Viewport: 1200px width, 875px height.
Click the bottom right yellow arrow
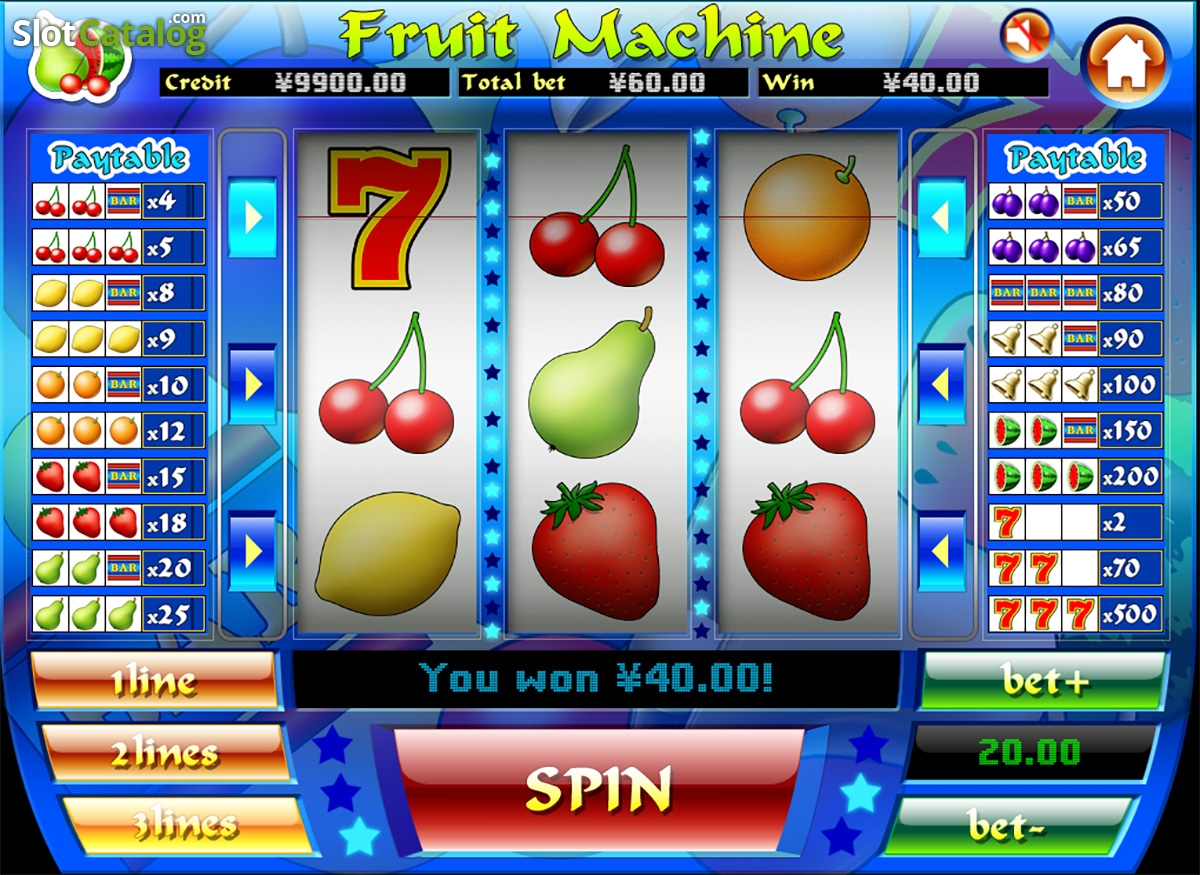point(942,550)
